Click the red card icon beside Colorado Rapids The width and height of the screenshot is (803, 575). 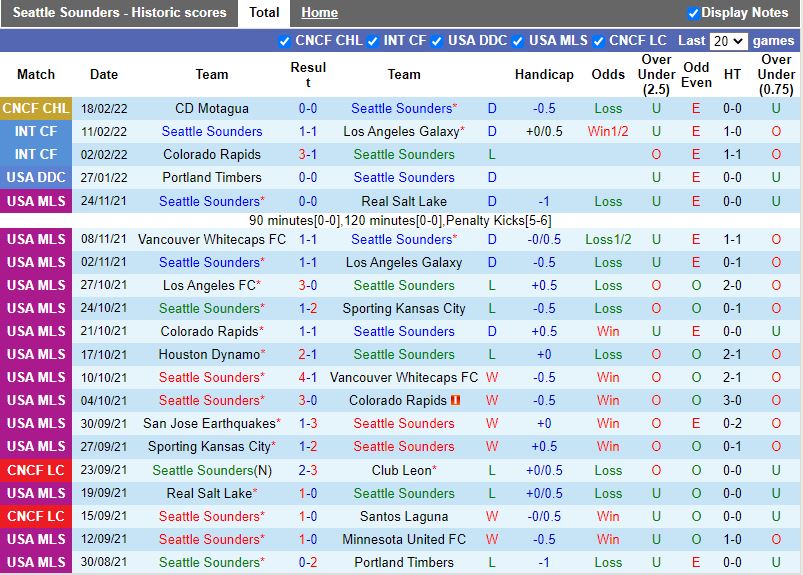pyautogui.click(x=455, y=400)
